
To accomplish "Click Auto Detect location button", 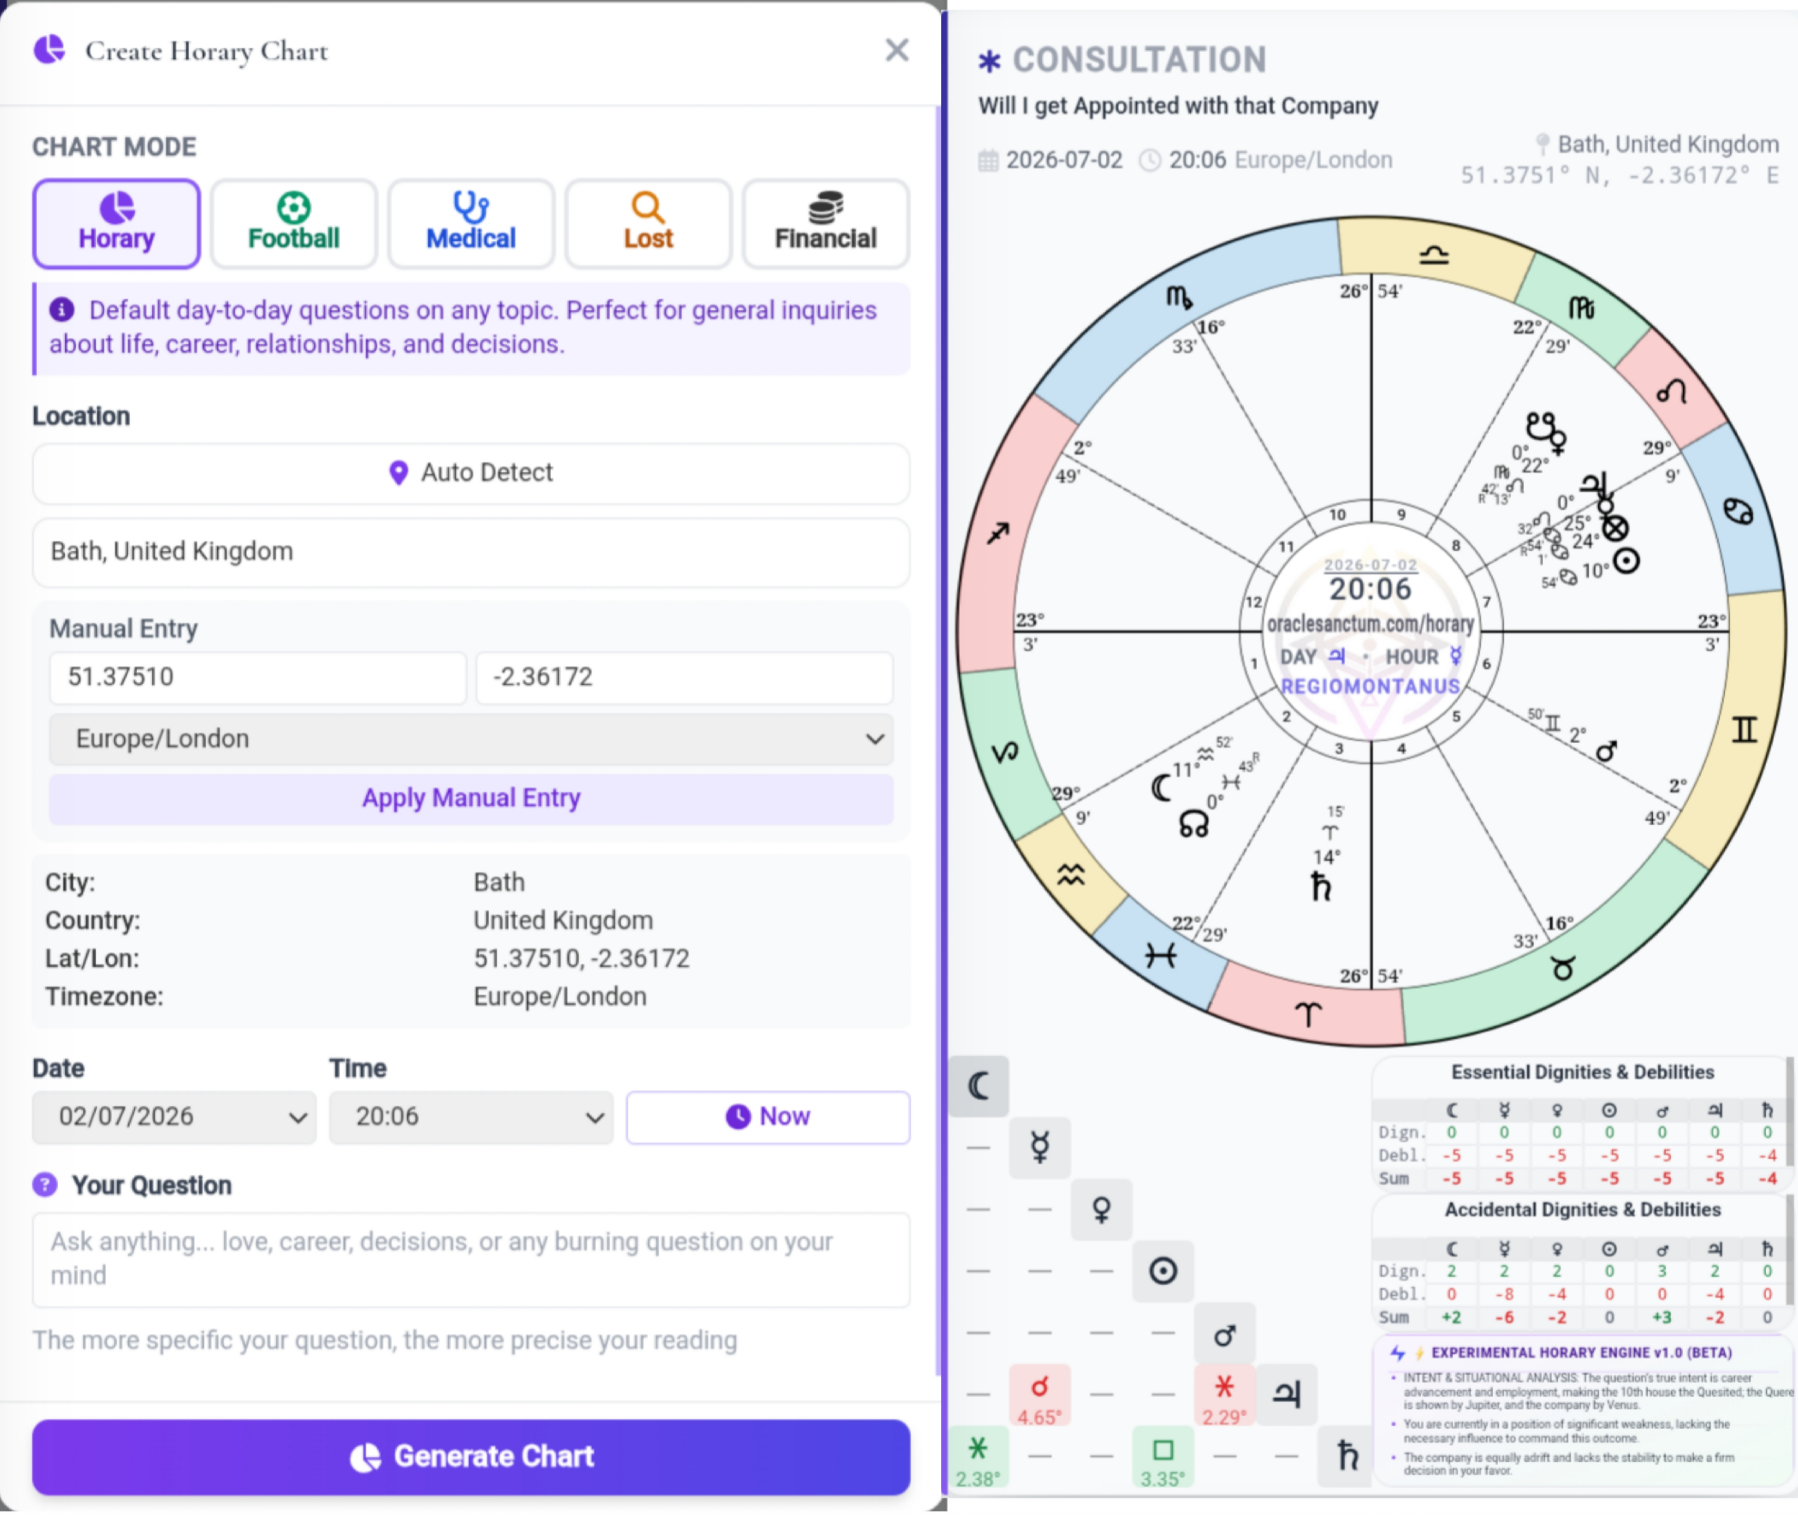I will point(471,473).
